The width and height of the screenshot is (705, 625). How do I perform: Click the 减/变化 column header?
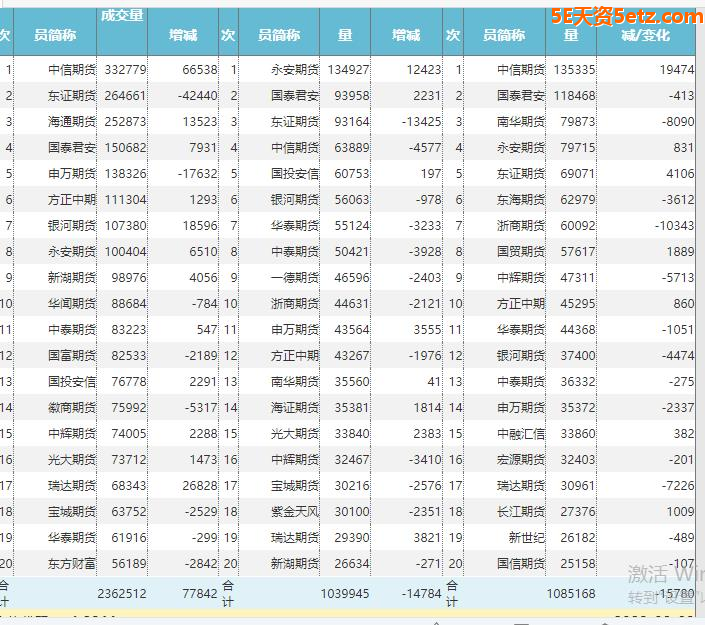tap(646, 35)
